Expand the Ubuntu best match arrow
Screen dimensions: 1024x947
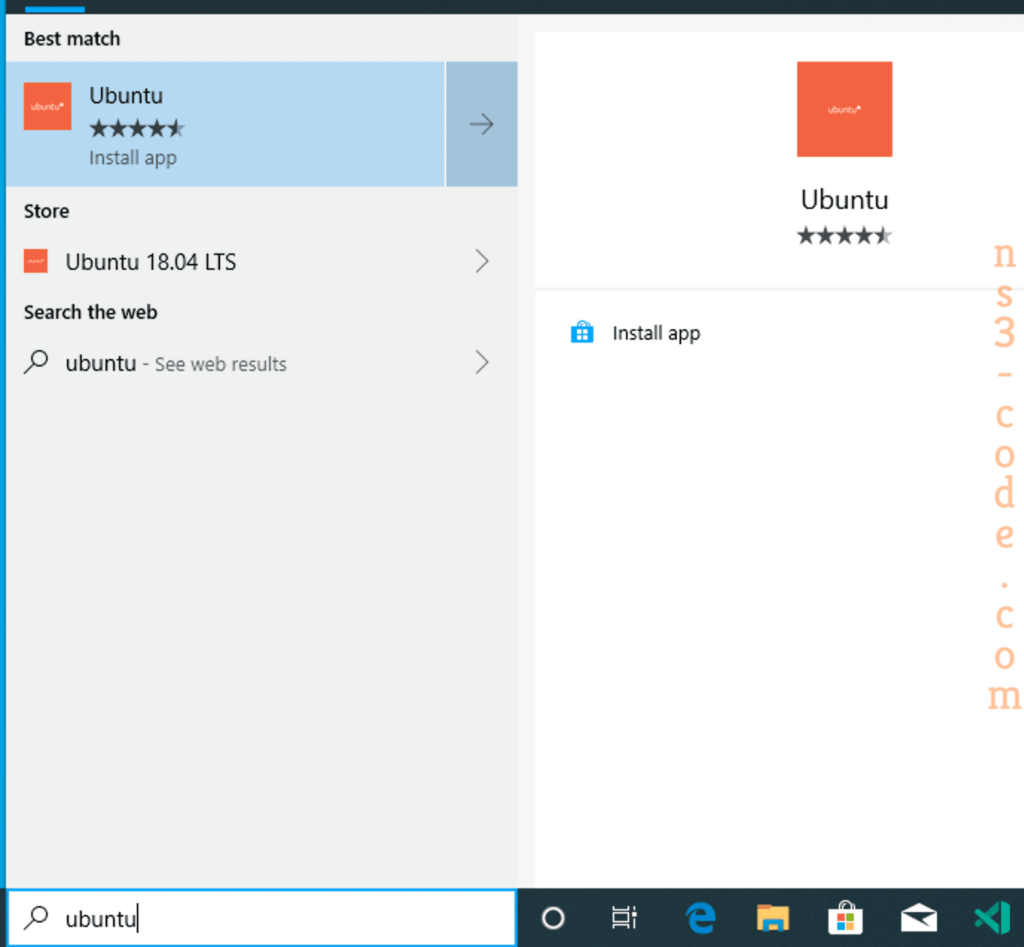[x=482, y=124]
